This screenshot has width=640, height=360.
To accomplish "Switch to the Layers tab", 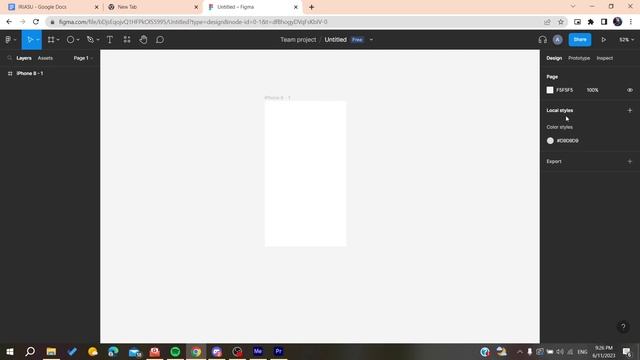I will [x=24, y=58].
